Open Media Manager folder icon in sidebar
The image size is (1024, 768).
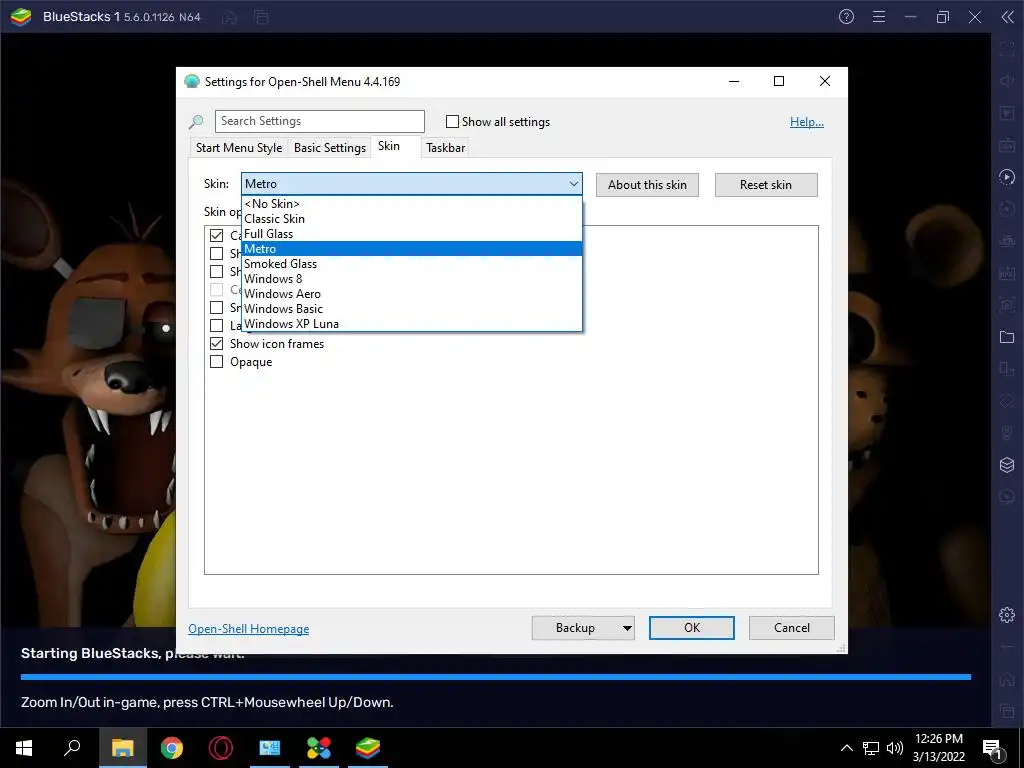[x=1007, y=337]
